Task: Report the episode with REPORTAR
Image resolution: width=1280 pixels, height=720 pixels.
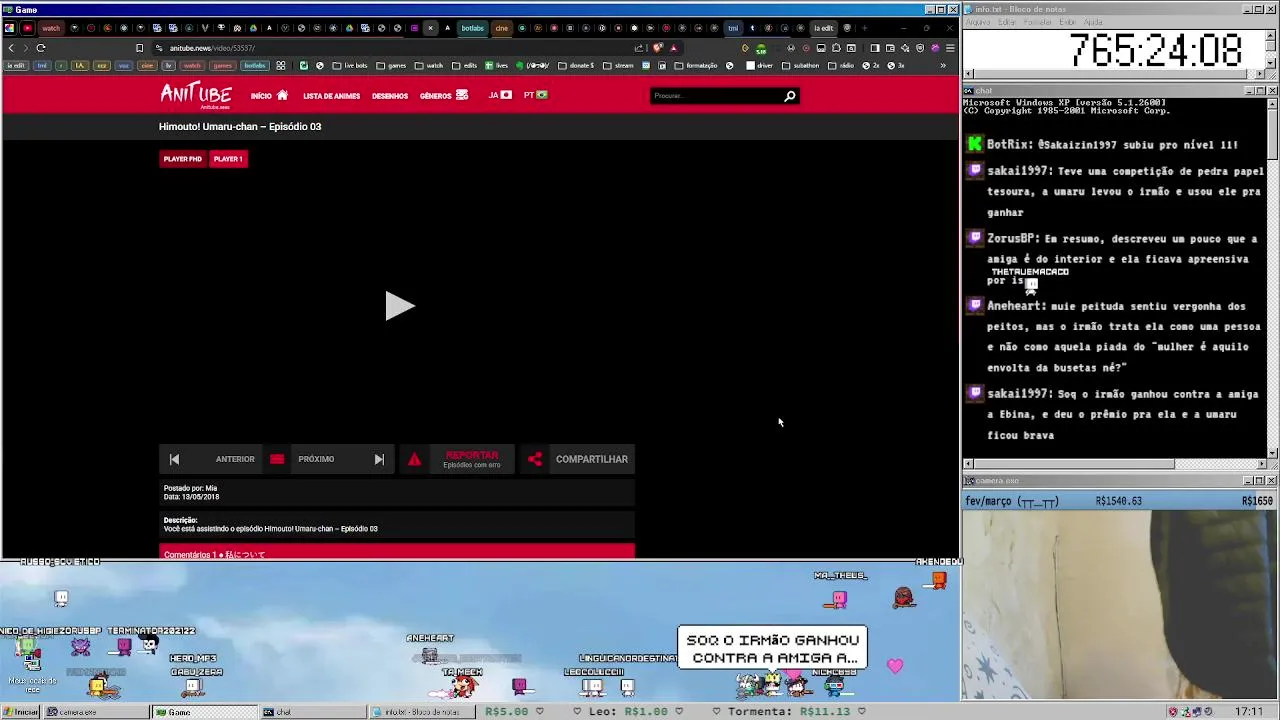Action: pos(472,459)
